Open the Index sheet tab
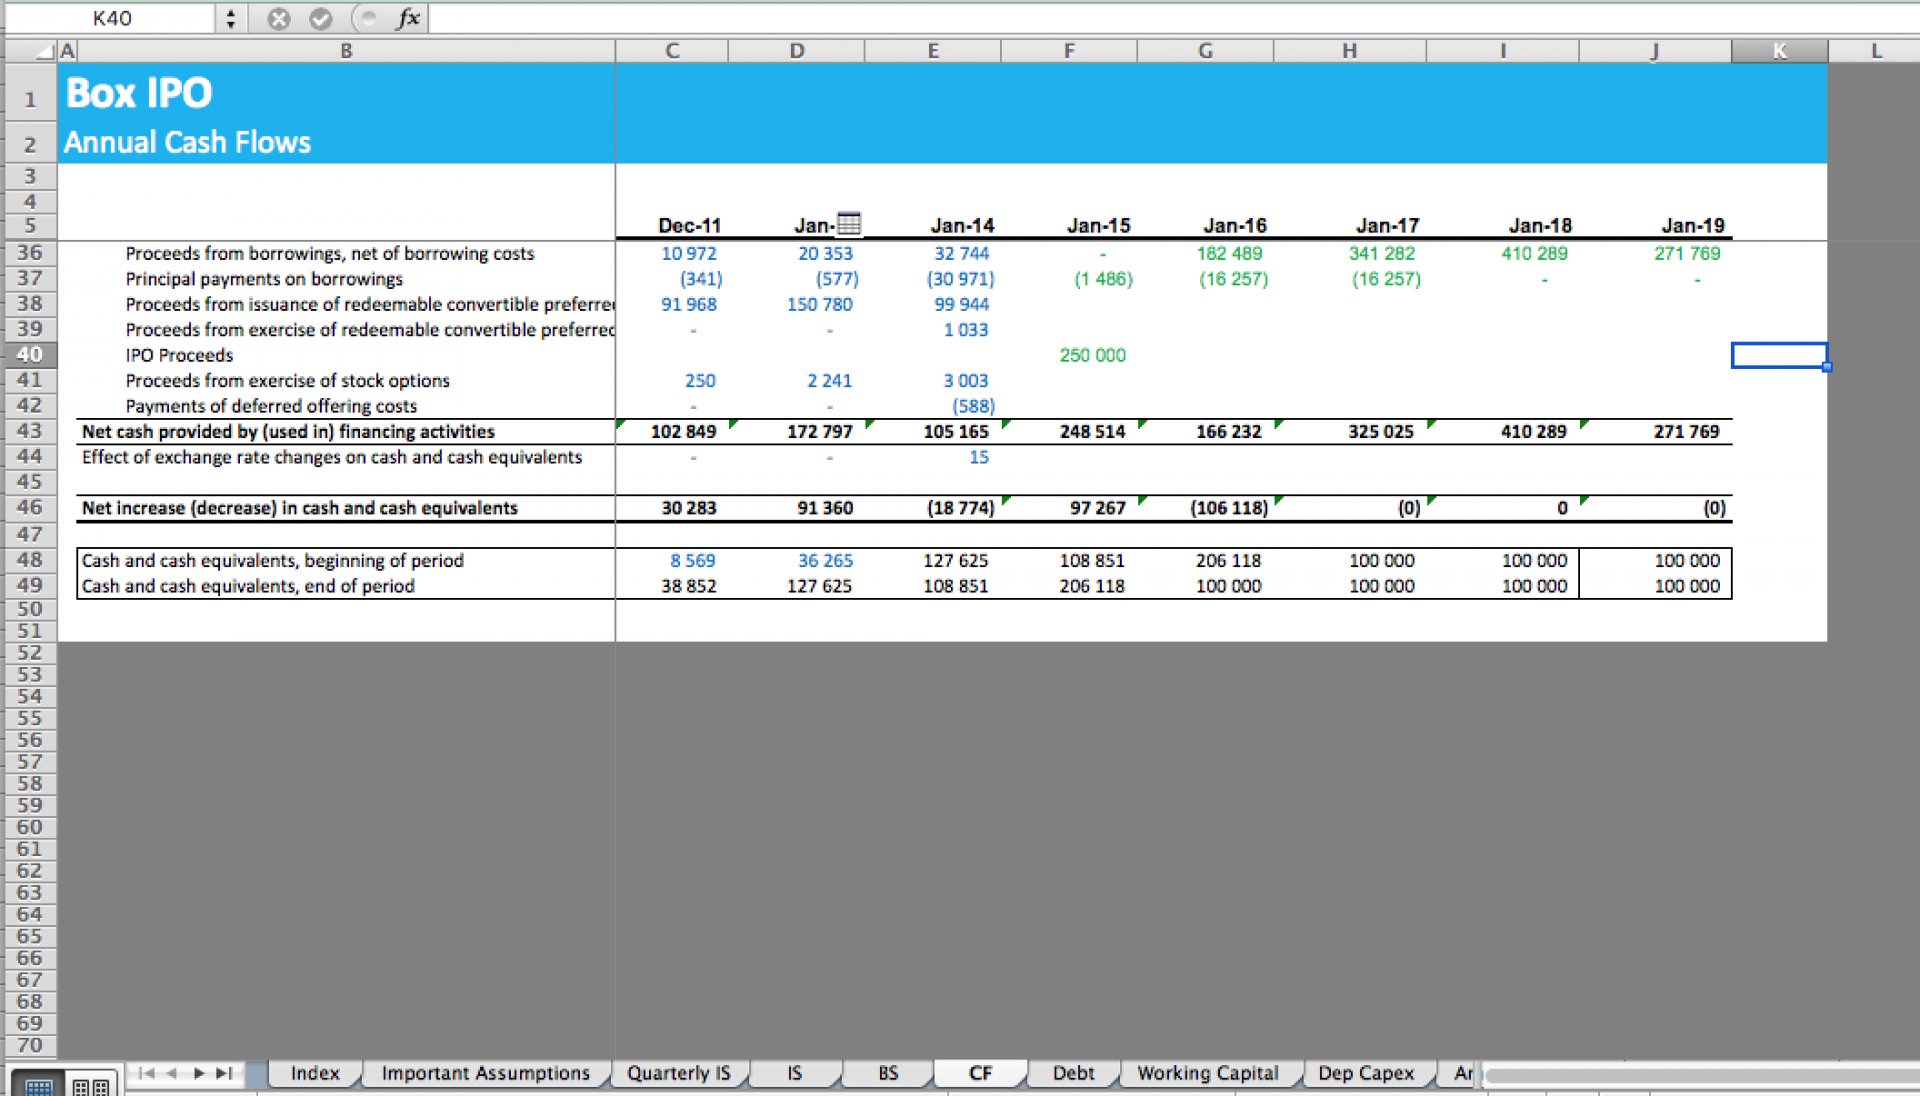 (314, 1073)
